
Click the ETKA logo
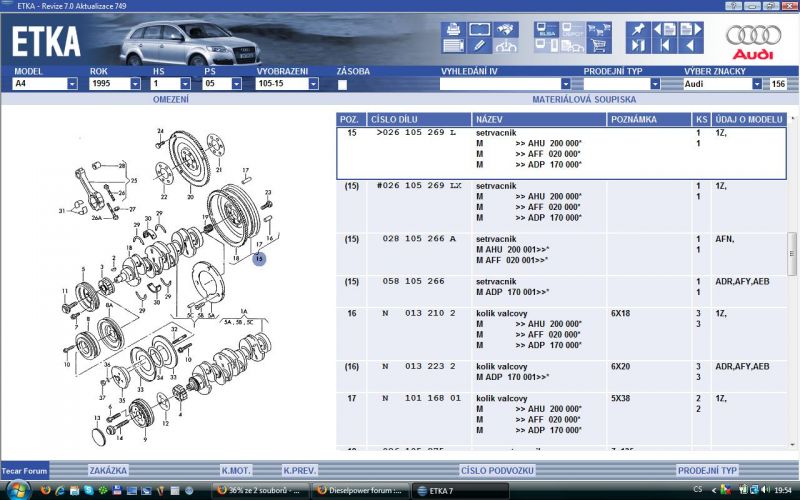46,42
